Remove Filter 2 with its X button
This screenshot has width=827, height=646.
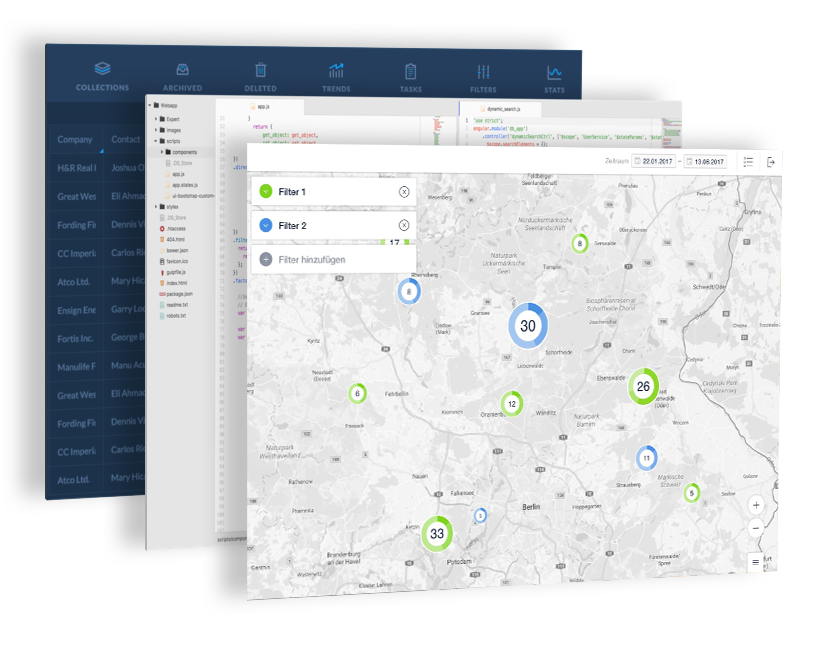pyautogui.click(x=404, y=226)
